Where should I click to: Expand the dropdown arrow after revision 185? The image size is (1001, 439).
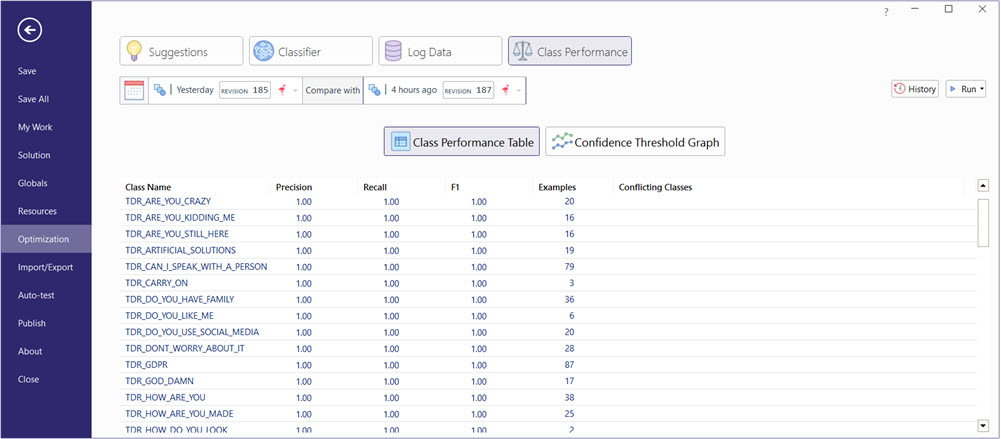(295, 90)
